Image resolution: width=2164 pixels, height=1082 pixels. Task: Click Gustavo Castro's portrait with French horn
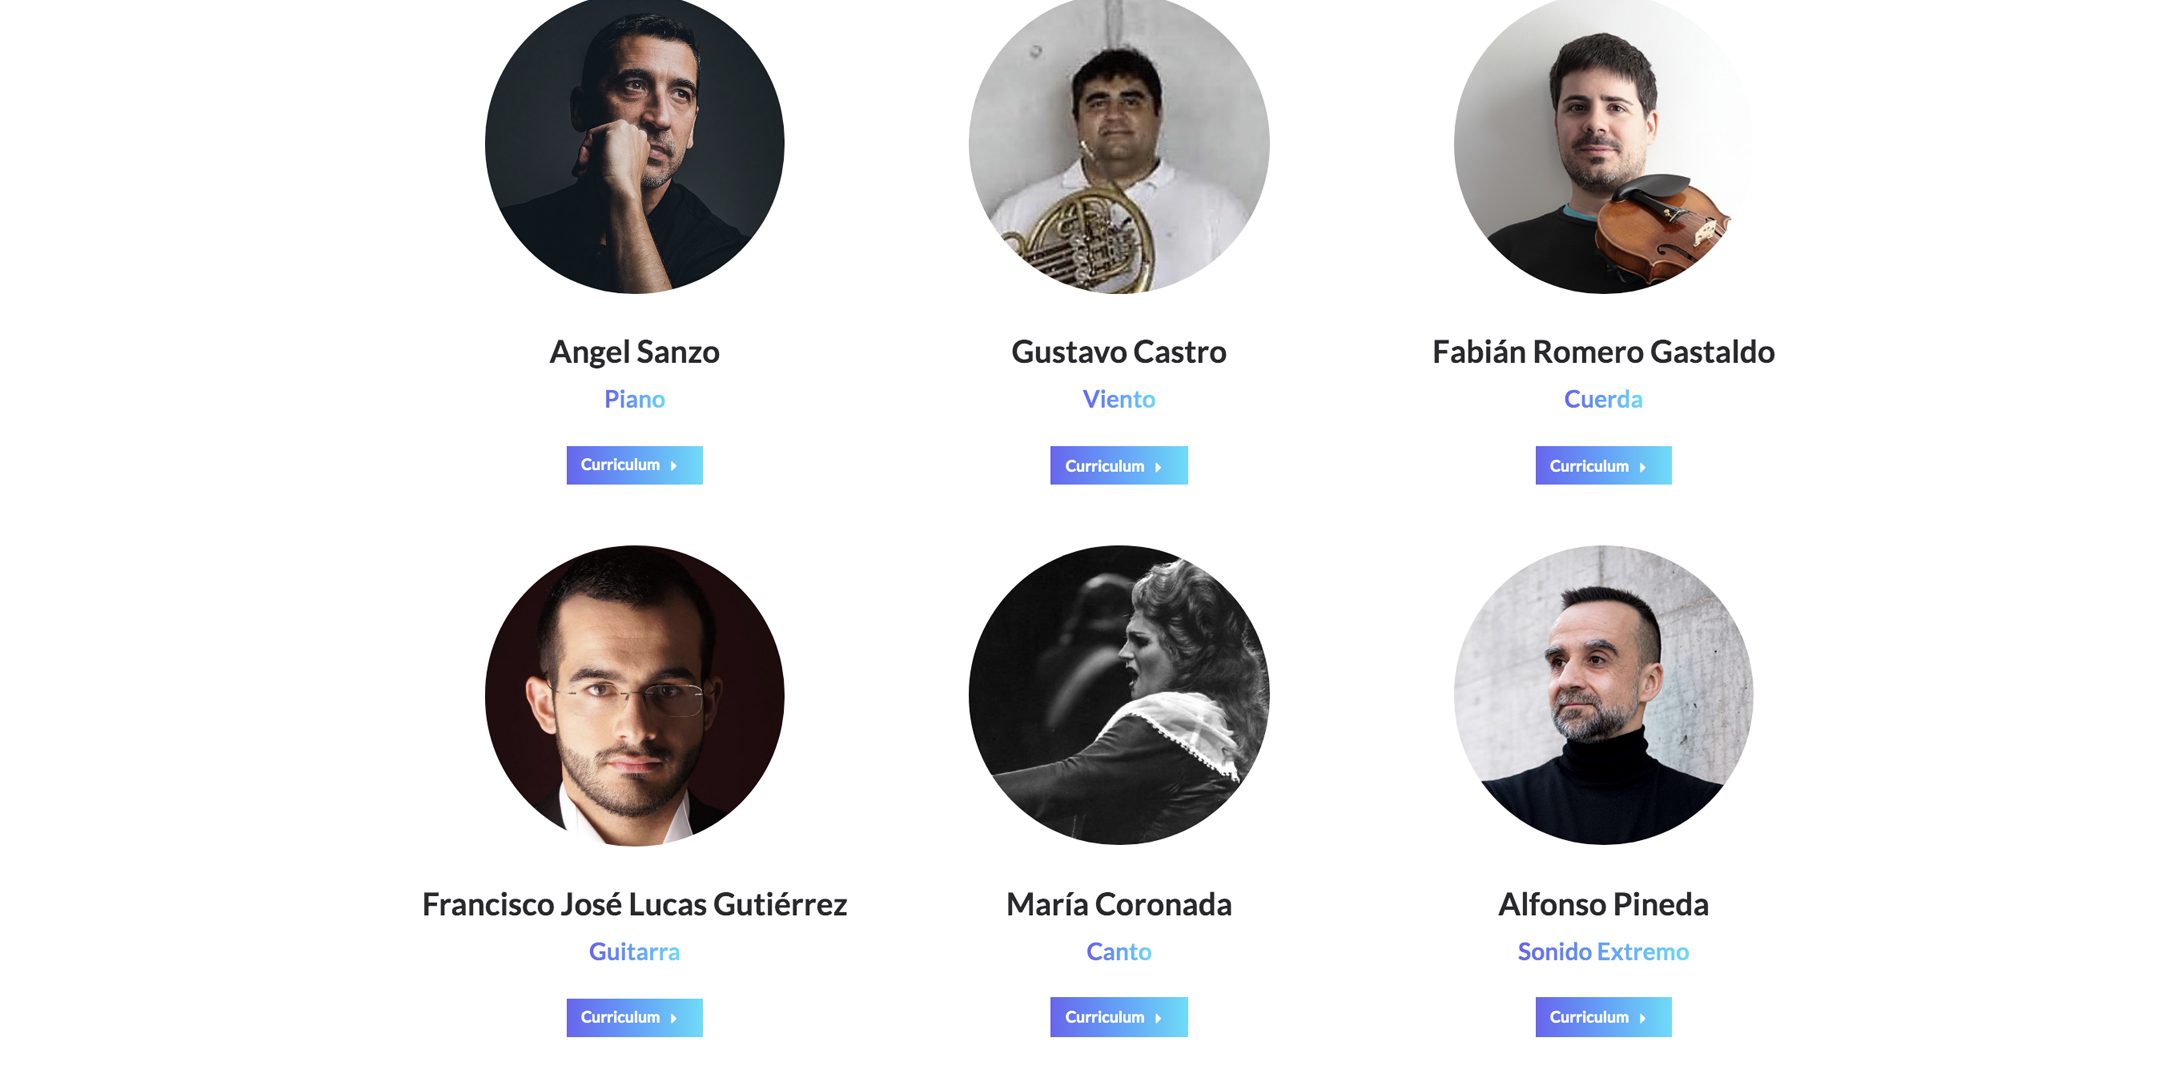point(1119,144)
